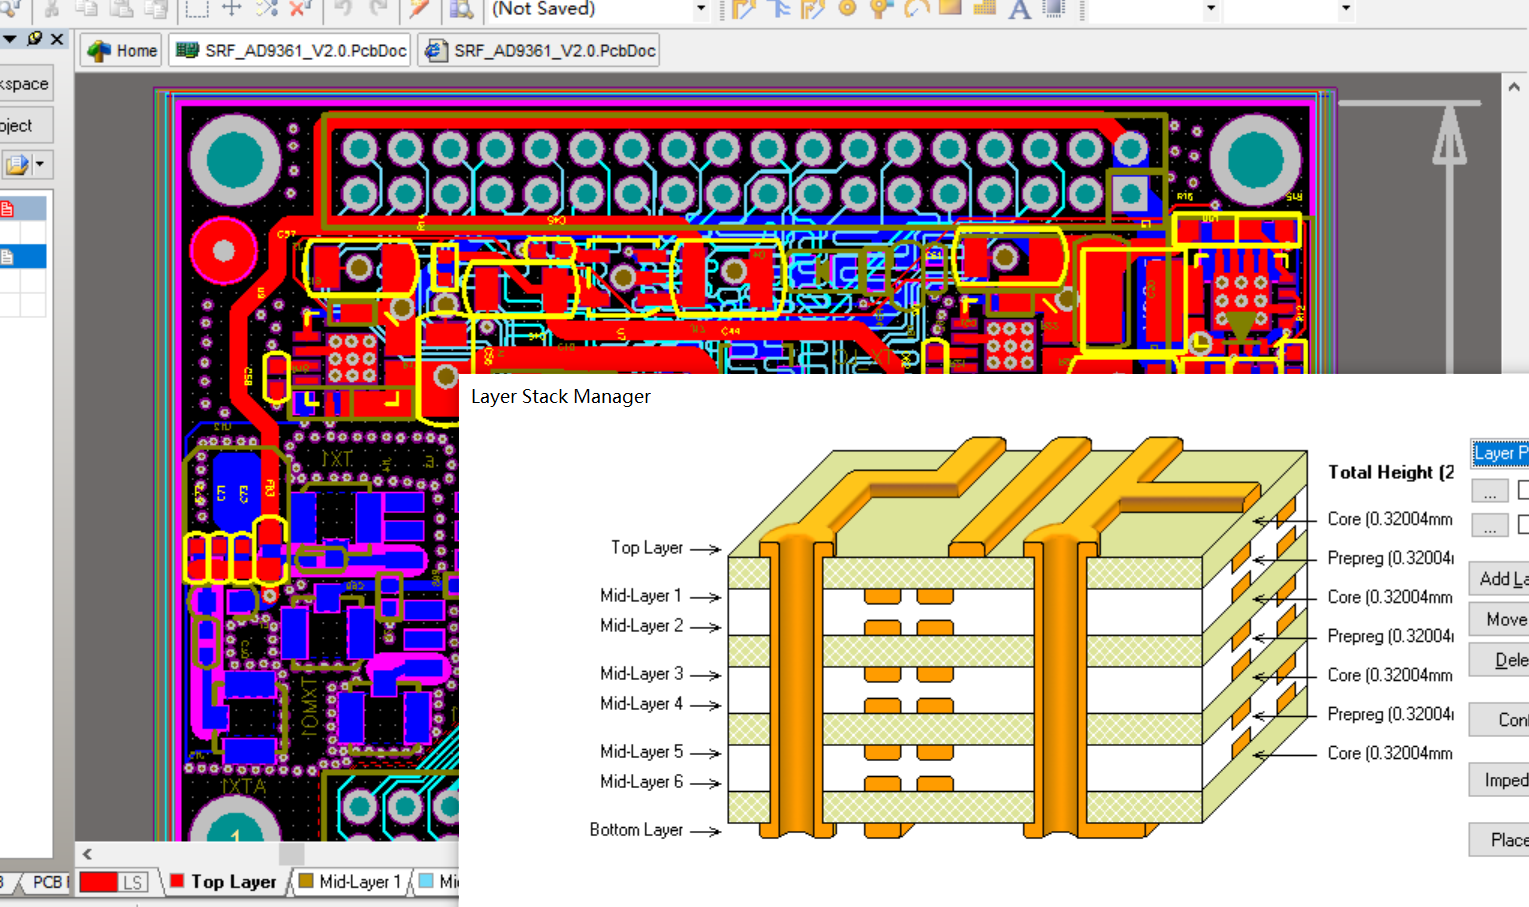Open the (Not Saved) view dropdown
The image size is (1529, 907).
pyautogui.click(x=701, y=9)
